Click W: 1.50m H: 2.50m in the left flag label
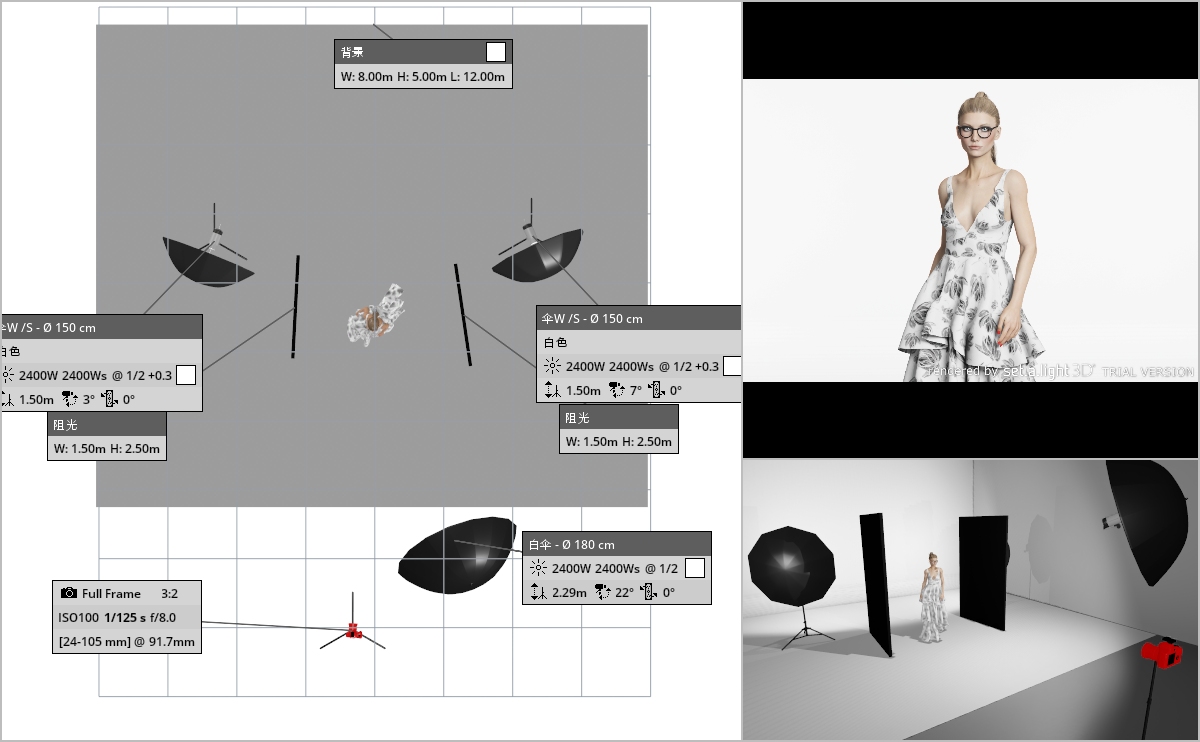Image resolution: width=1200 pixels, height=742 pixels. point(107,449)
